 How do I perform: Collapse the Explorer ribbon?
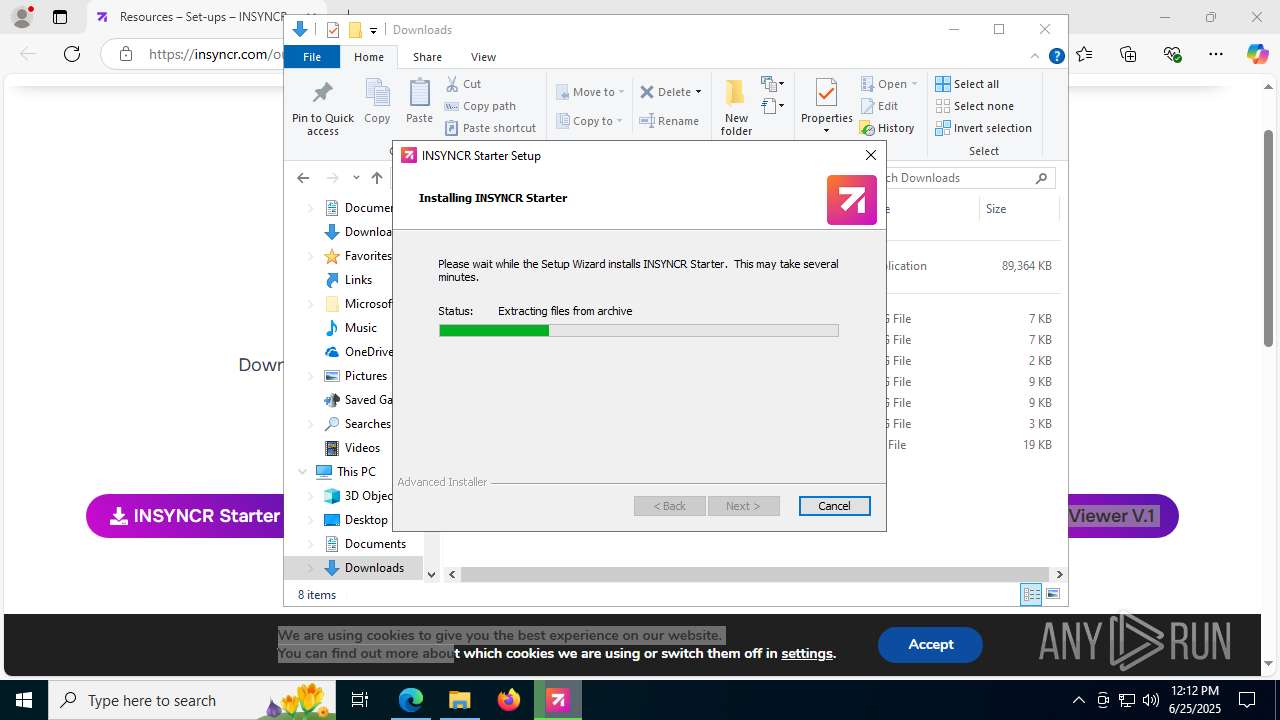(1035, 57)
